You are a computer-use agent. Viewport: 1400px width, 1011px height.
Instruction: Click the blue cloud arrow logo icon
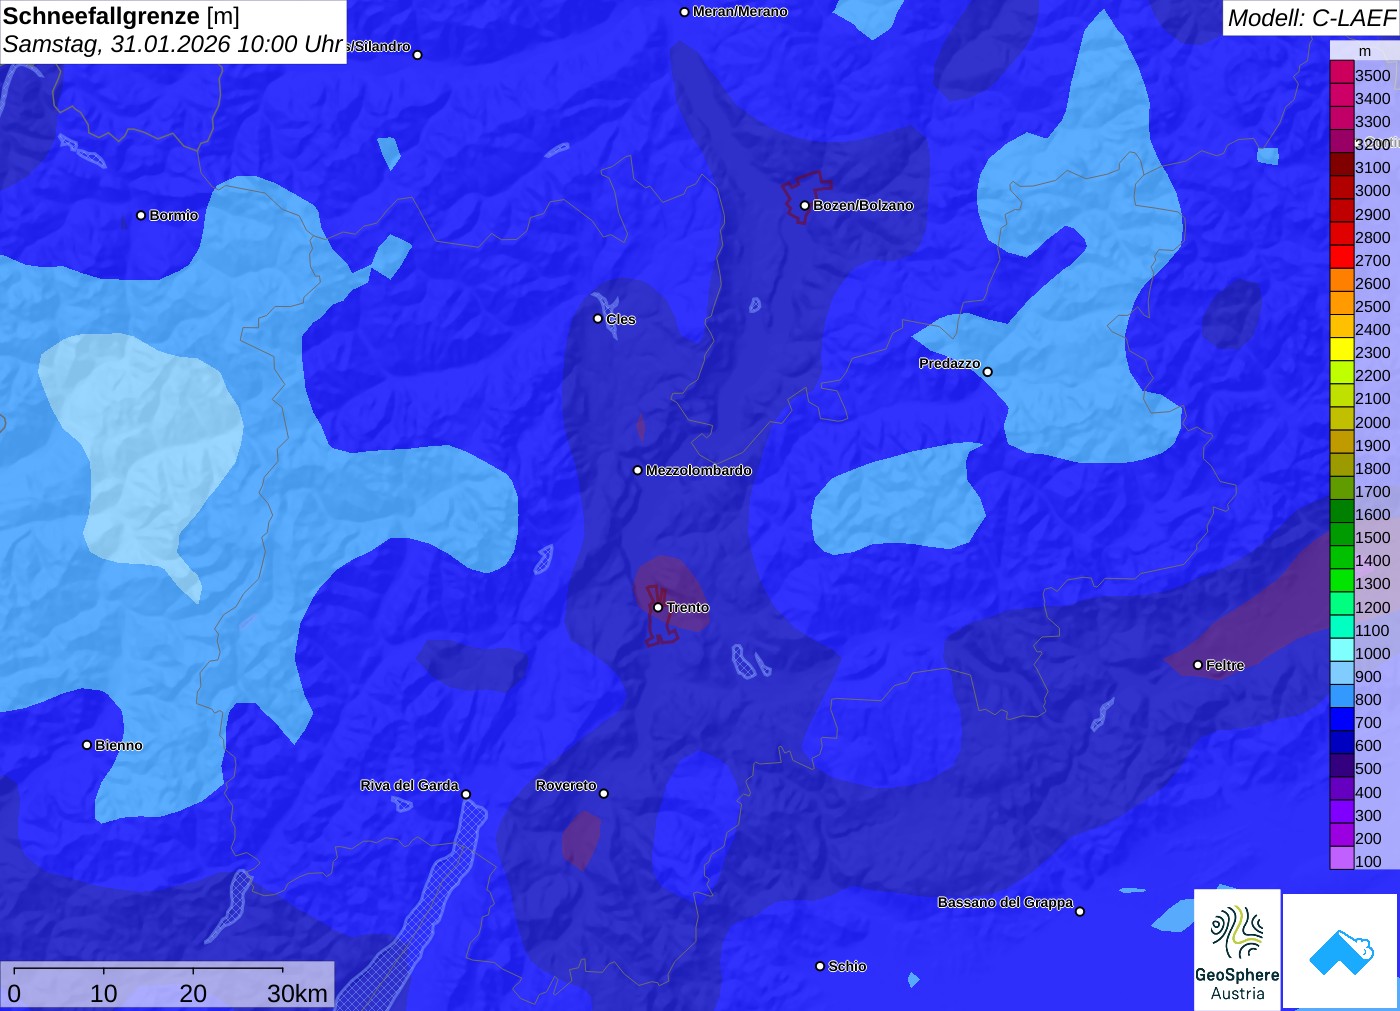(x=1341, y=952)
